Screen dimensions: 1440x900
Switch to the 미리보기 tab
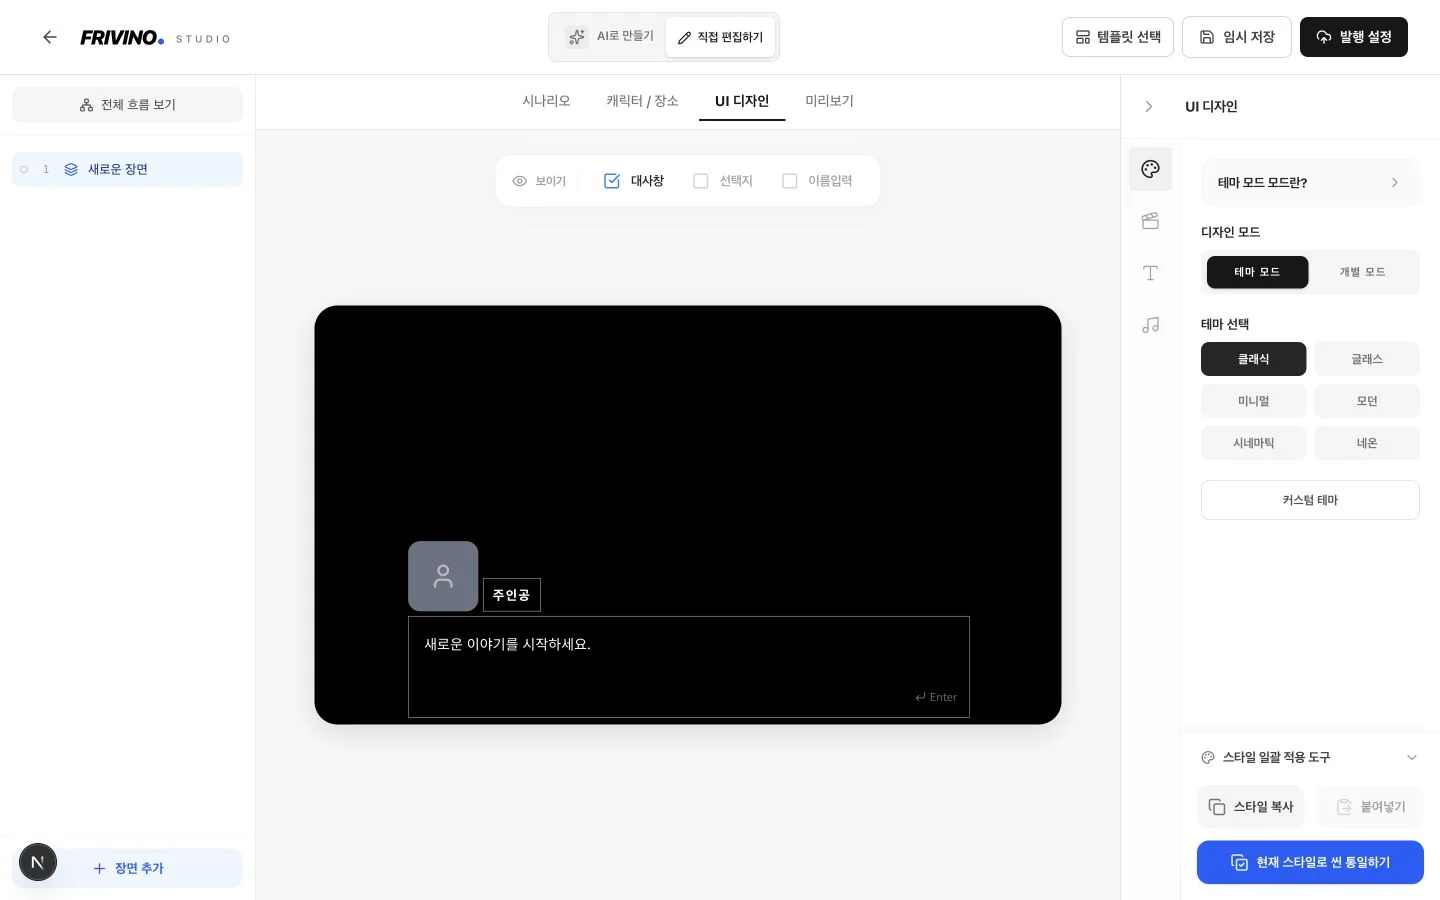click(829, 101)
